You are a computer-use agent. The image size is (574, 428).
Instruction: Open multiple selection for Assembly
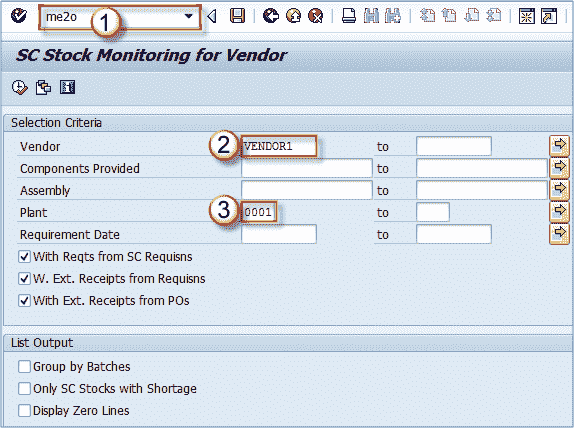[x=559, y=190]
